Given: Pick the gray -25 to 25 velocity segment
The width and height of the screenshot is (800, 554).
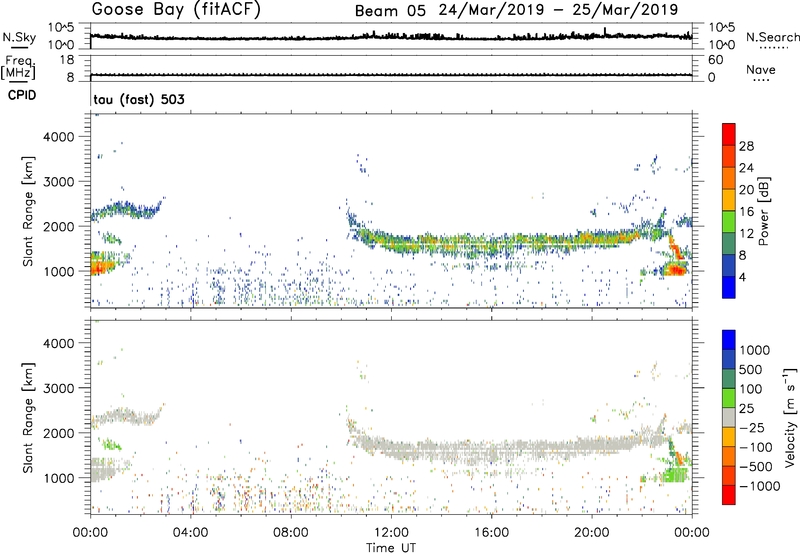Looking at the screenshot, I should [x=729, y=418].
